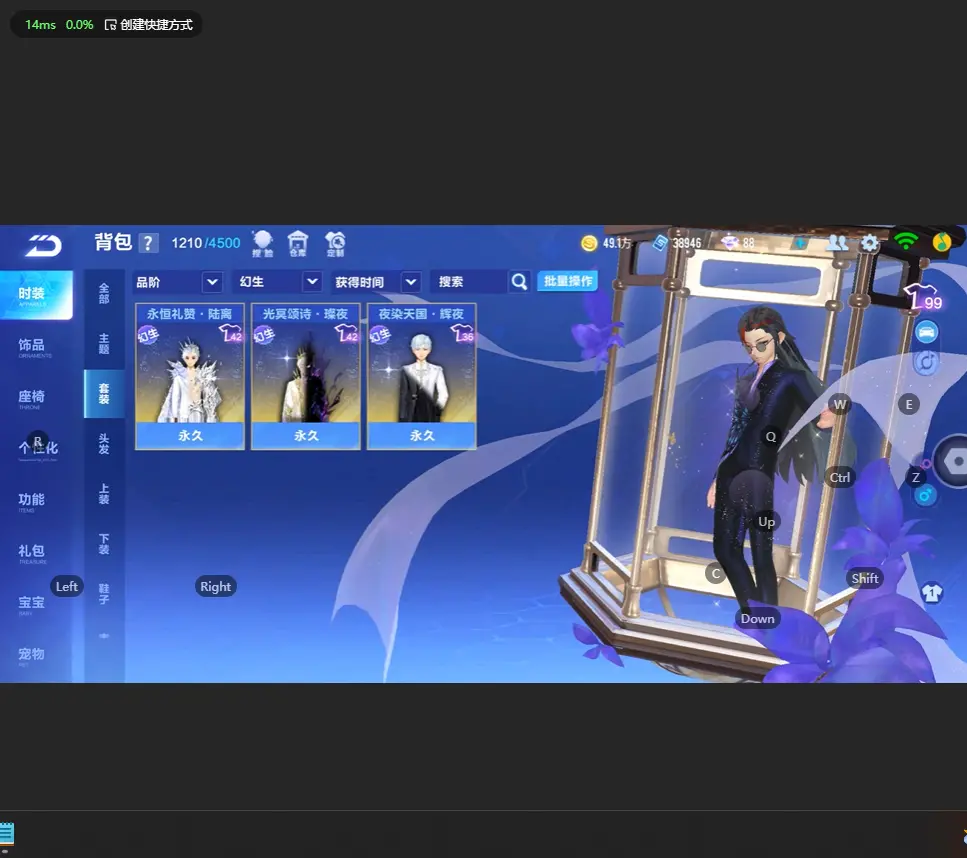Switch to the 时装 apparel tab

point(36,295)
